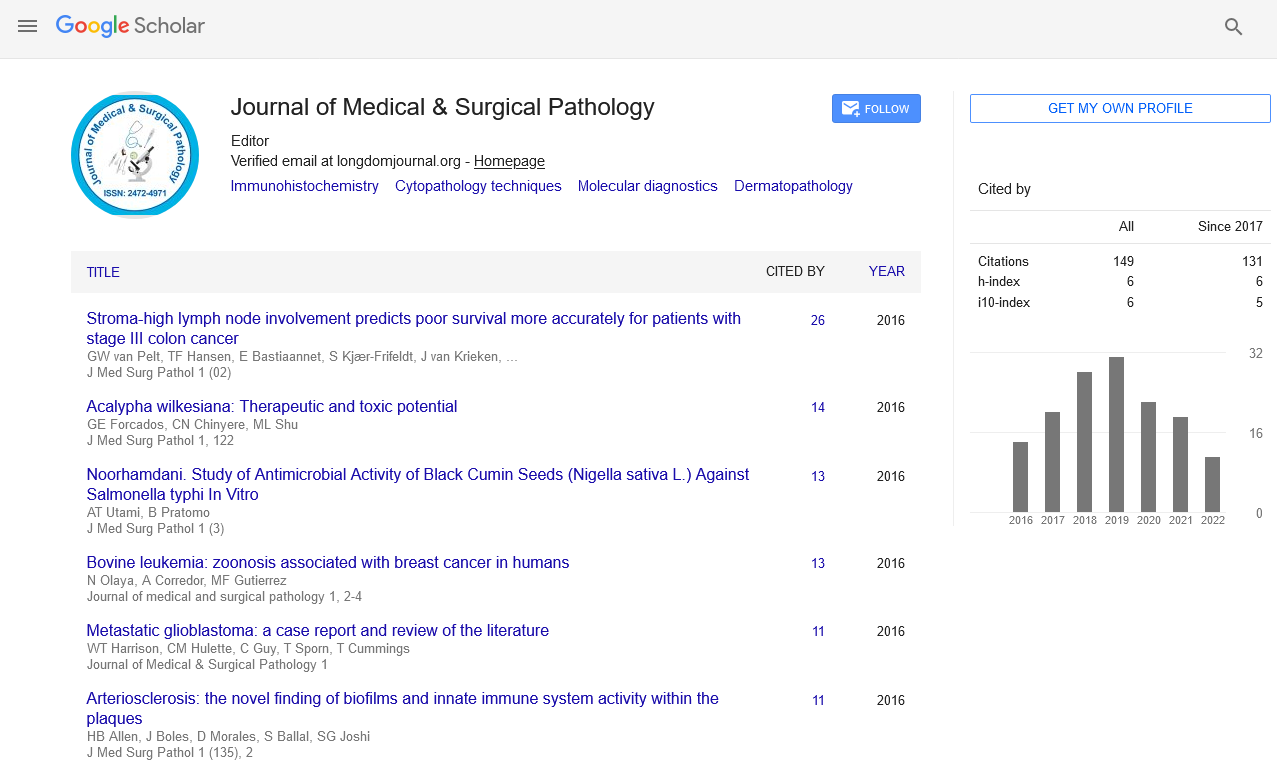Image resolution: width=1277 pixels, height=765 pixels.
Task: Click the search magnifier icon
Action: point(1233,27)
